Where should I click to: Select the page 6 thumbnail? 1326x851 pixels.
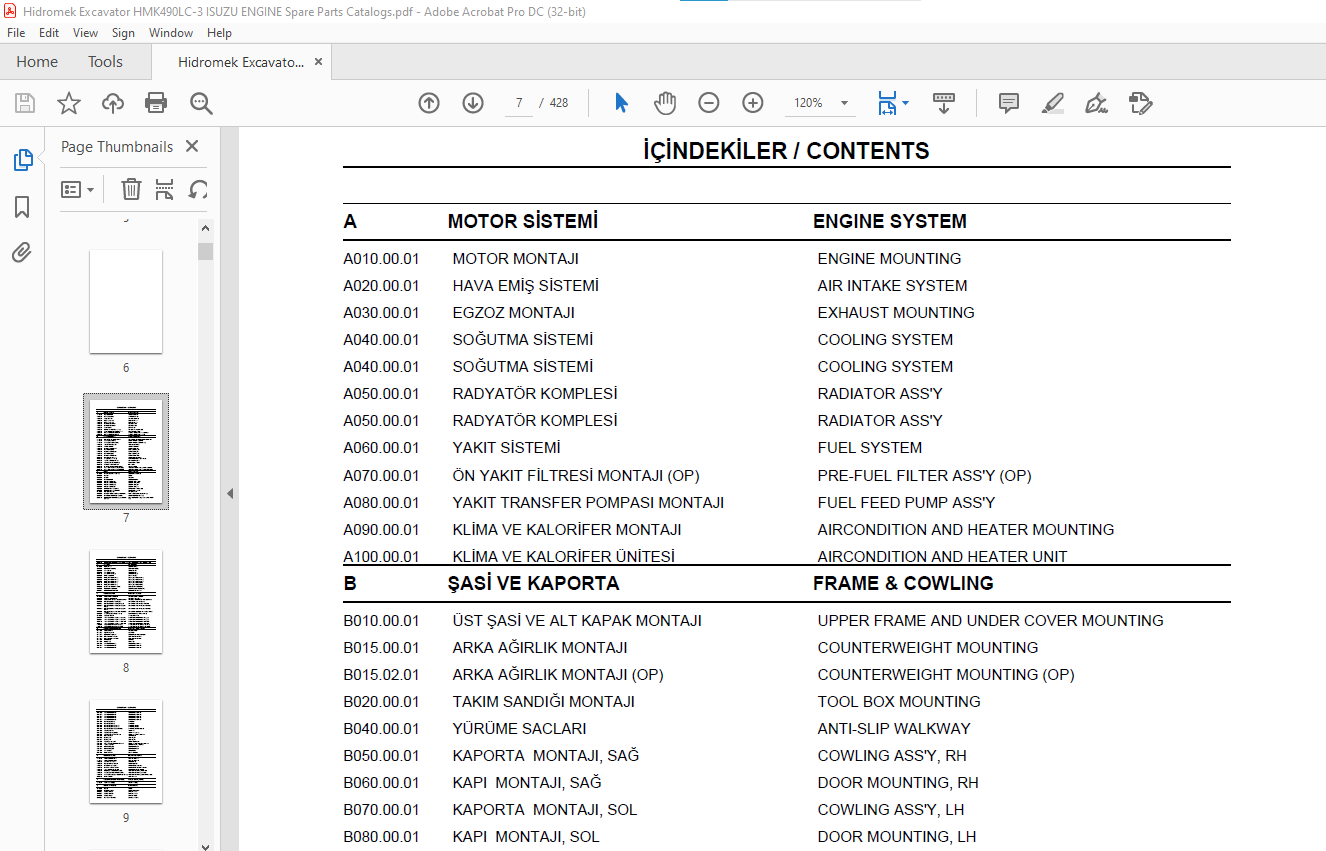pos(126,301)
